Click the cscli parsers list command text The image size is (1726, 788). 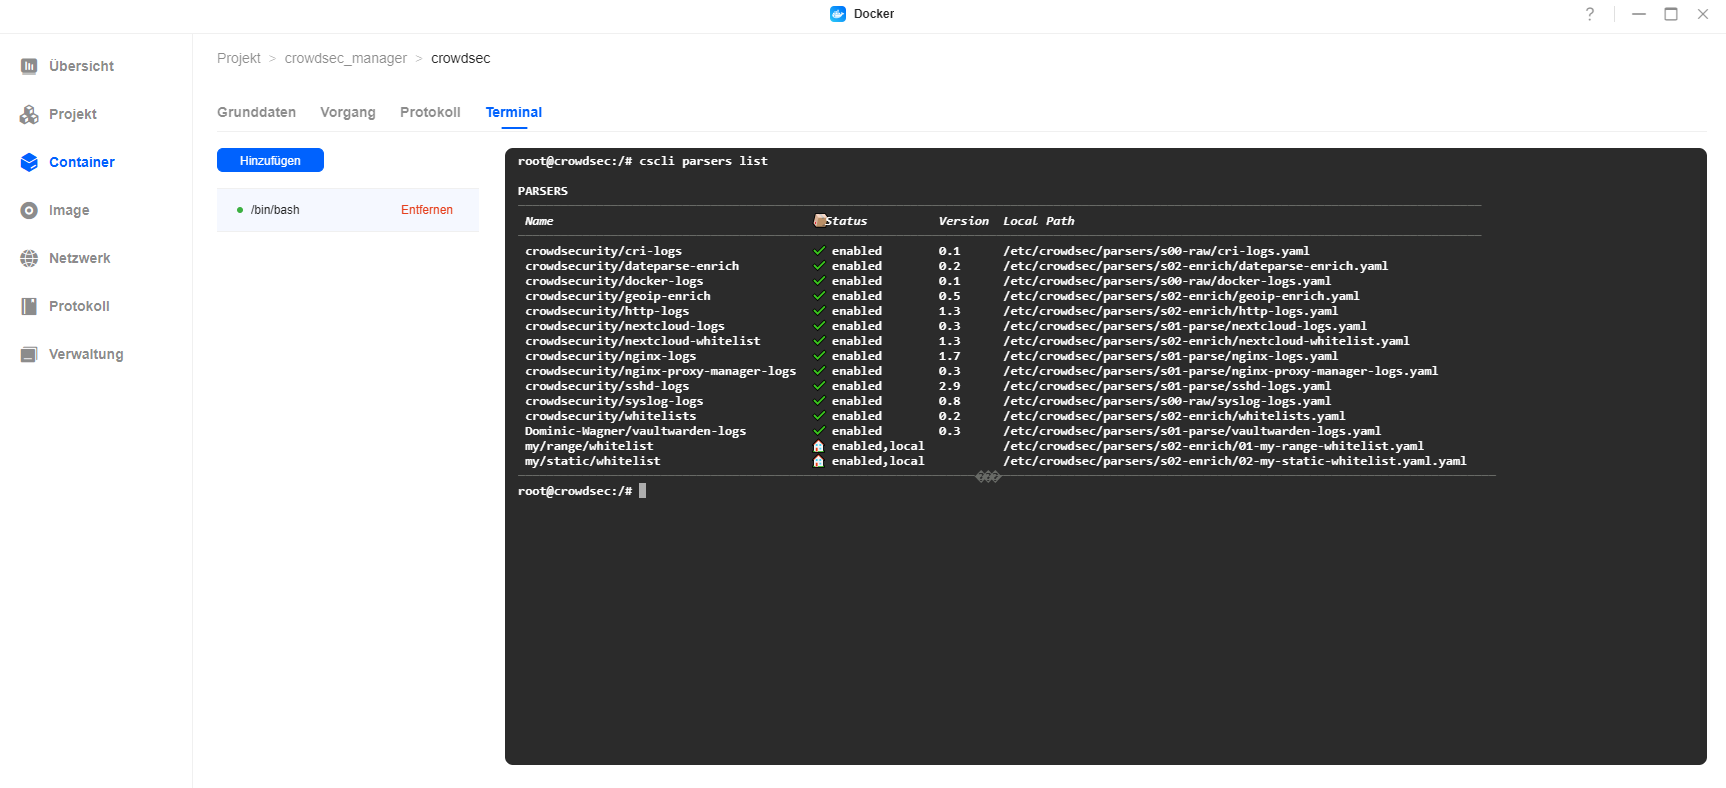(x=704, y=161)
